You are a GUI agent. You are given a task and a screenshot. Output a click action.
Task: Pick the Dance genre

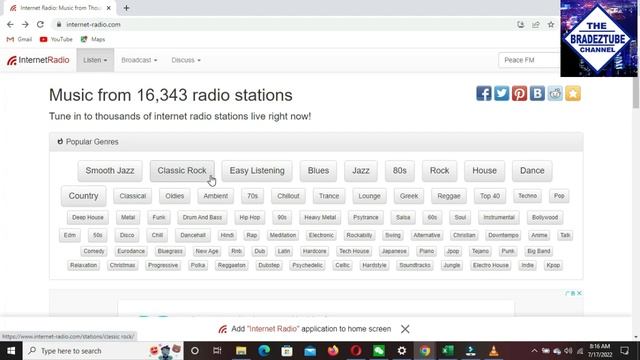tap(532, 171)
